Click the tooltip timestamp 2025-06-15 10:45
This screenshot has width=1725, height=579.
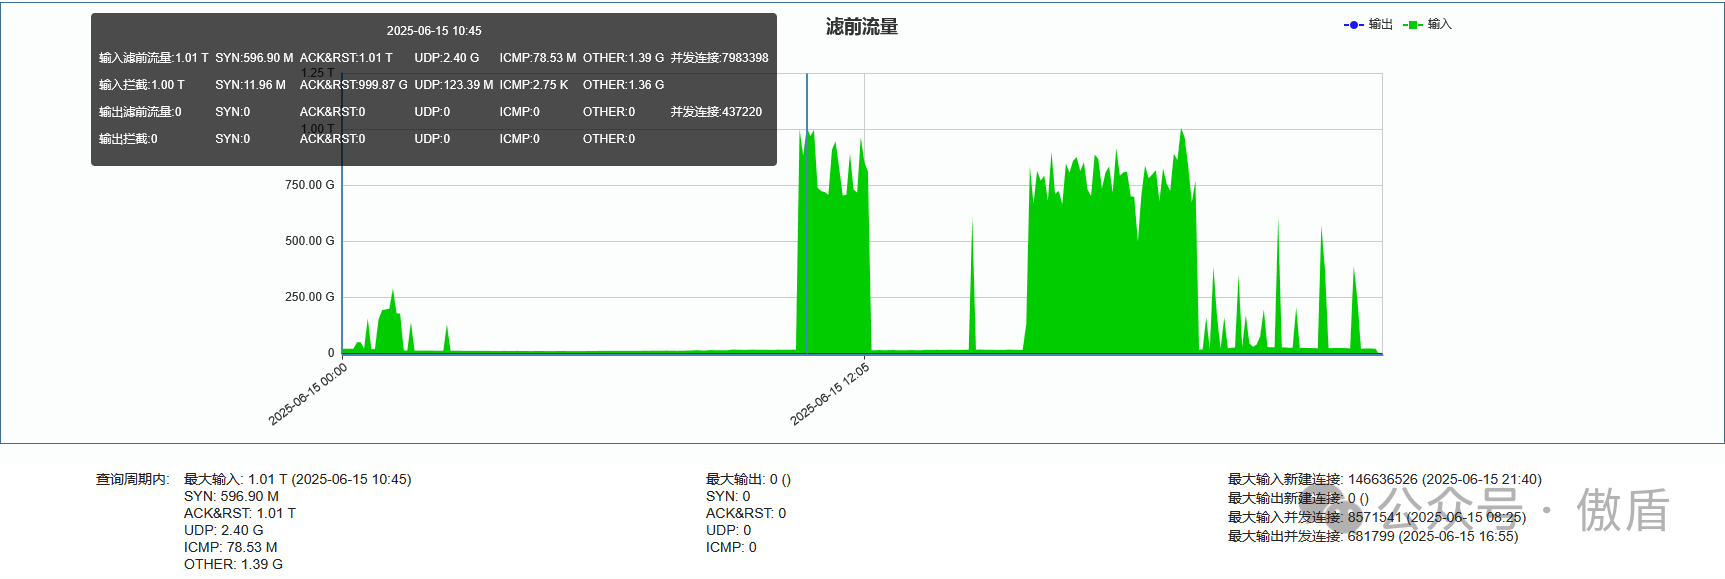point(434,31)
